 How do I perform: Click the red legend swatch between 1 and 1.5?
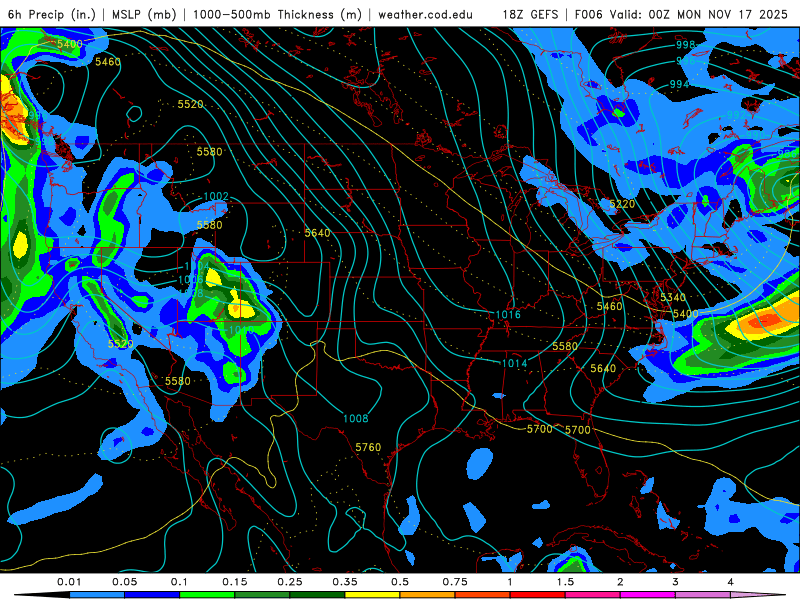537,595
